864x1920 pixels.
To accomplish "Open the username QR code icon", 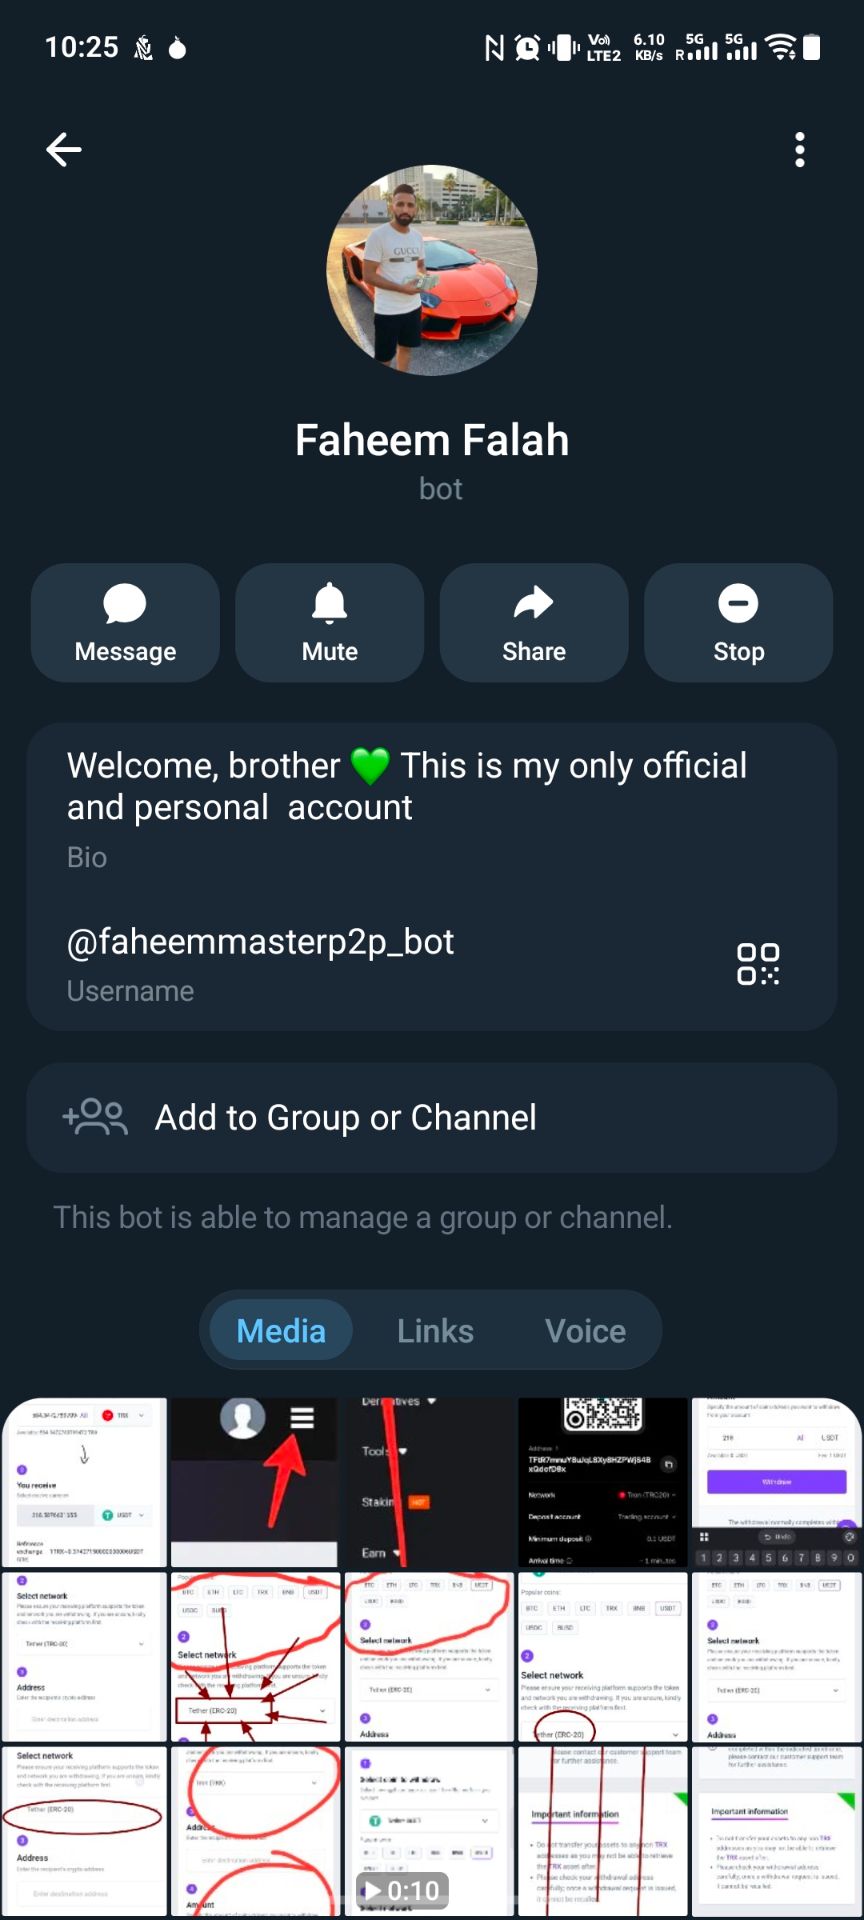I will pyautogui.click(x=758, y=964).
